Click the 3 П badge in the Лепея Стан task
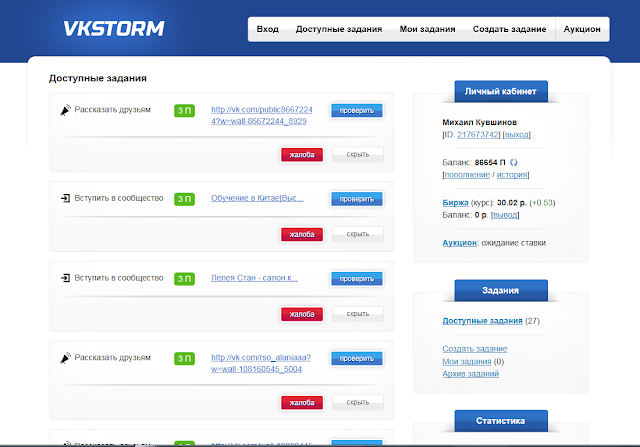The width and height of the screenshot is (640, 447). [x=184, y=279]
